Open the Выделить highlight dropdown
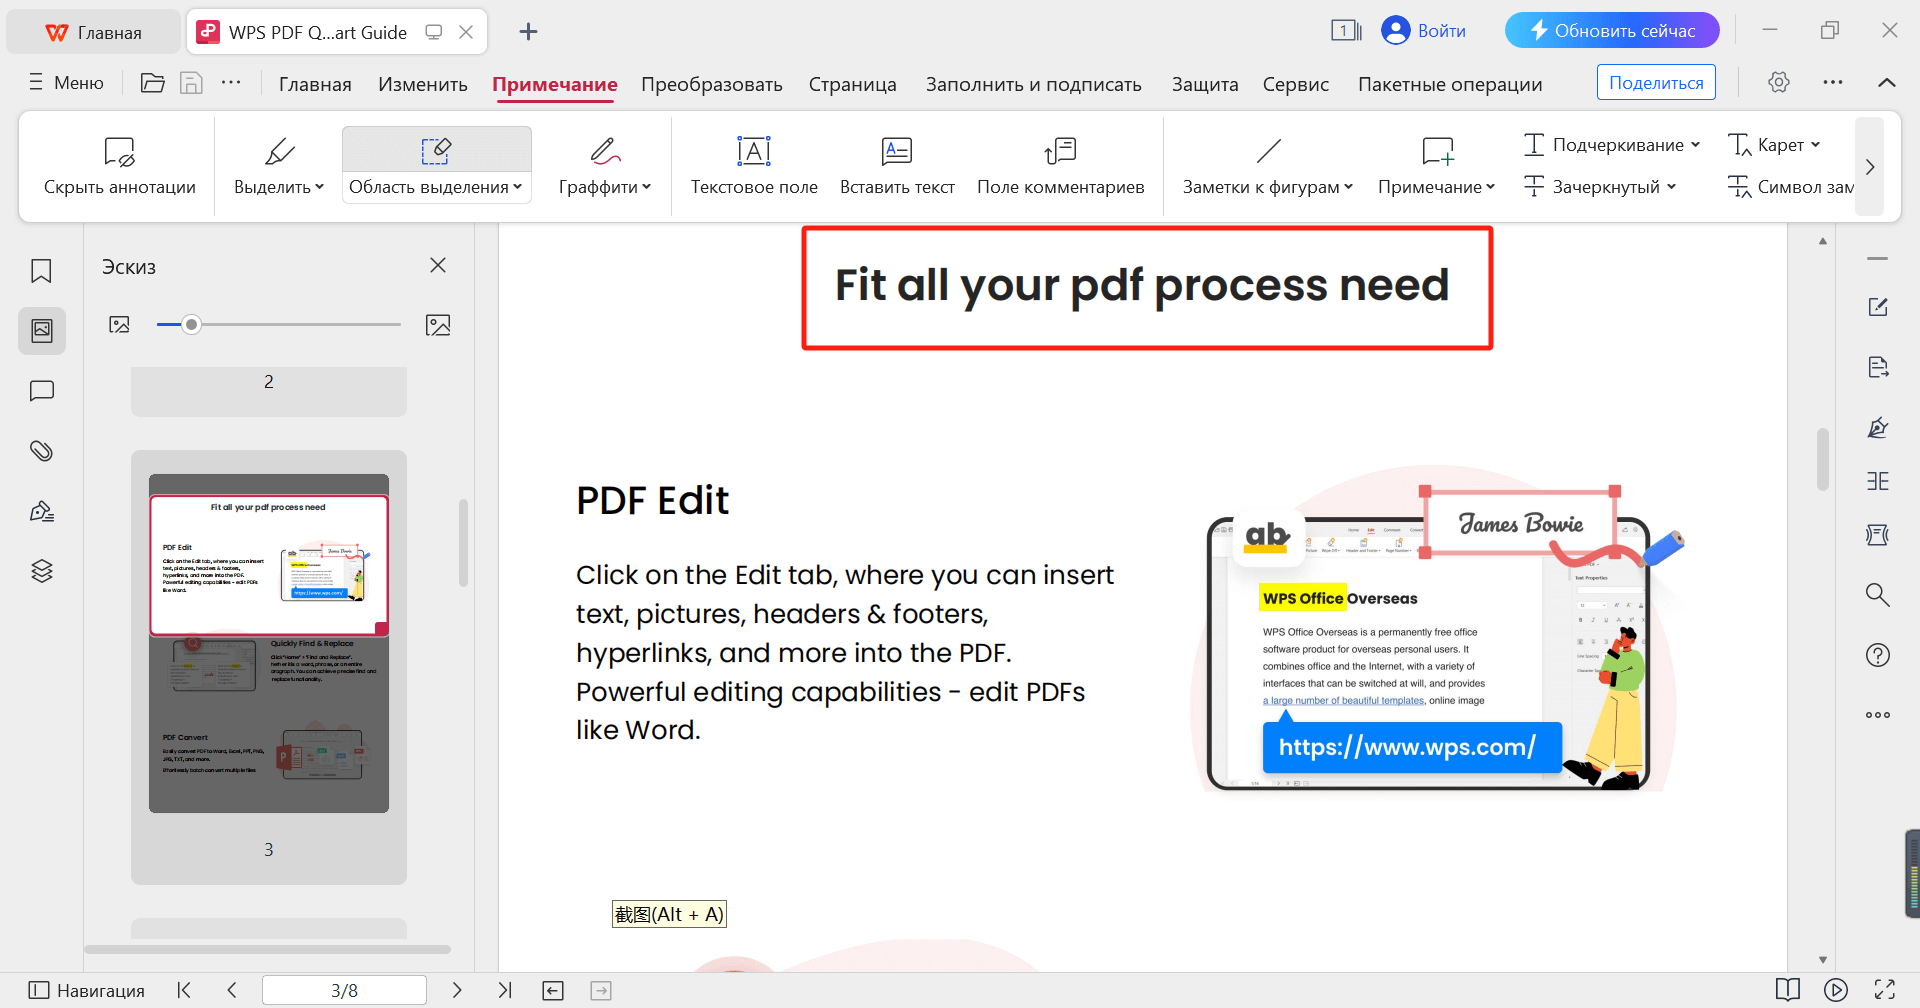Screen dimensions: 1920x1008 point(279,186)
